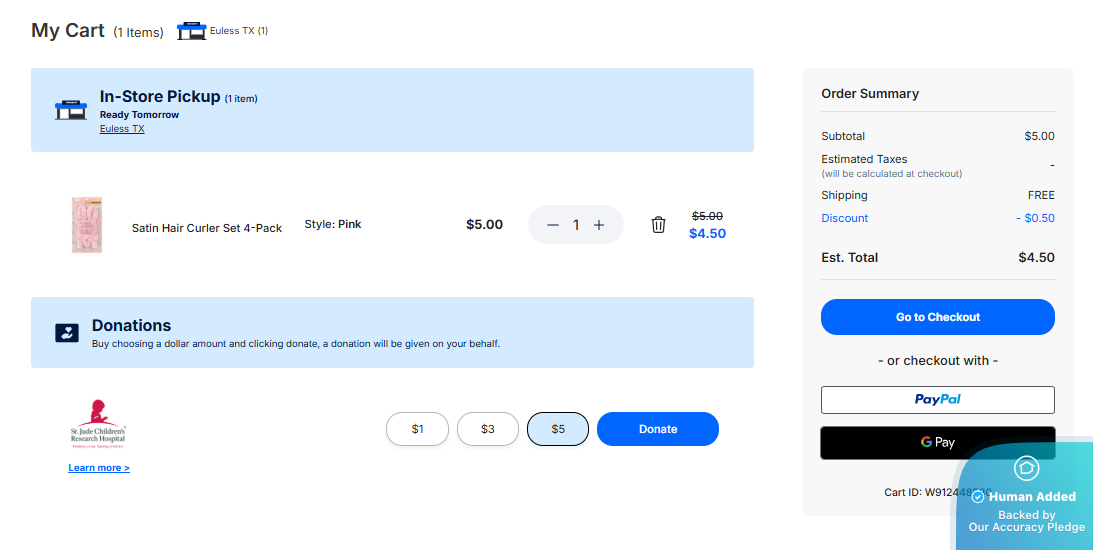Open the St. Jude Children's Hospital logo
Screen dimensions: 1093x550
click(98, 423)
